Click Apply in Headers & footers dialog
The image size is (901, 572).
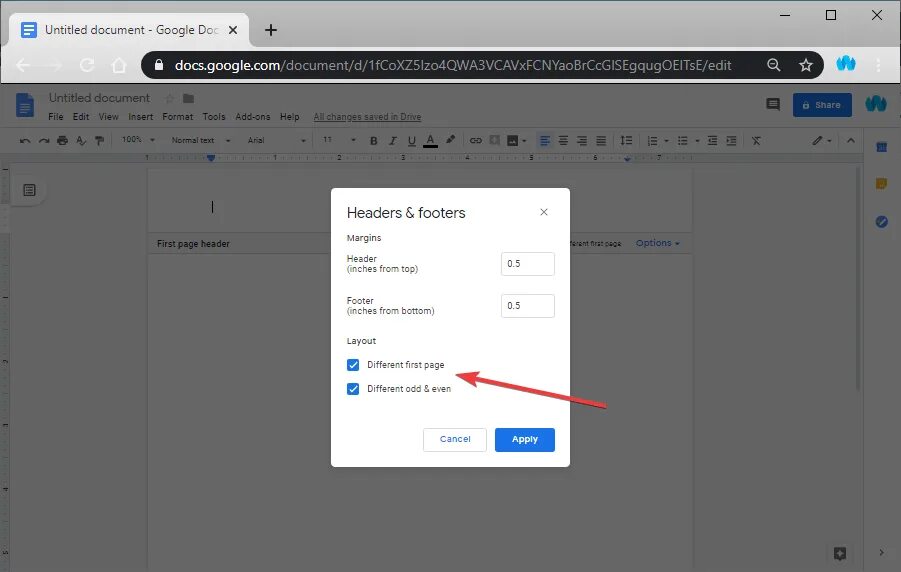525,440
